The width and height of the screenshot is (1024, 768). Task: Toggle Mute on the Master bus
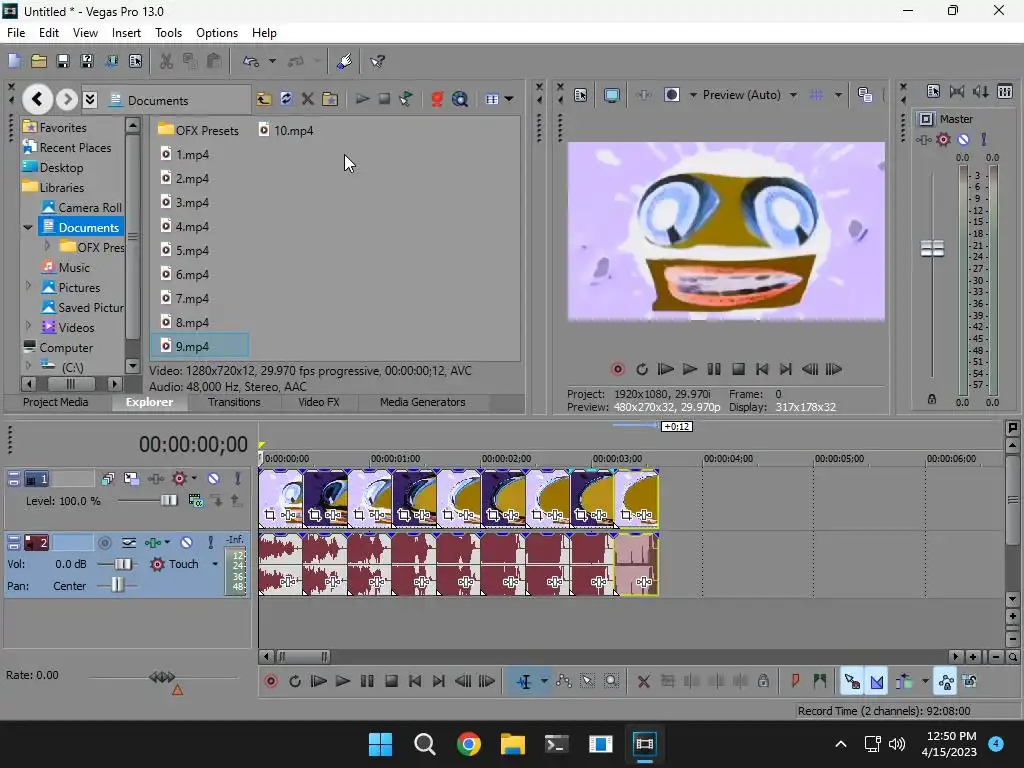963,139
